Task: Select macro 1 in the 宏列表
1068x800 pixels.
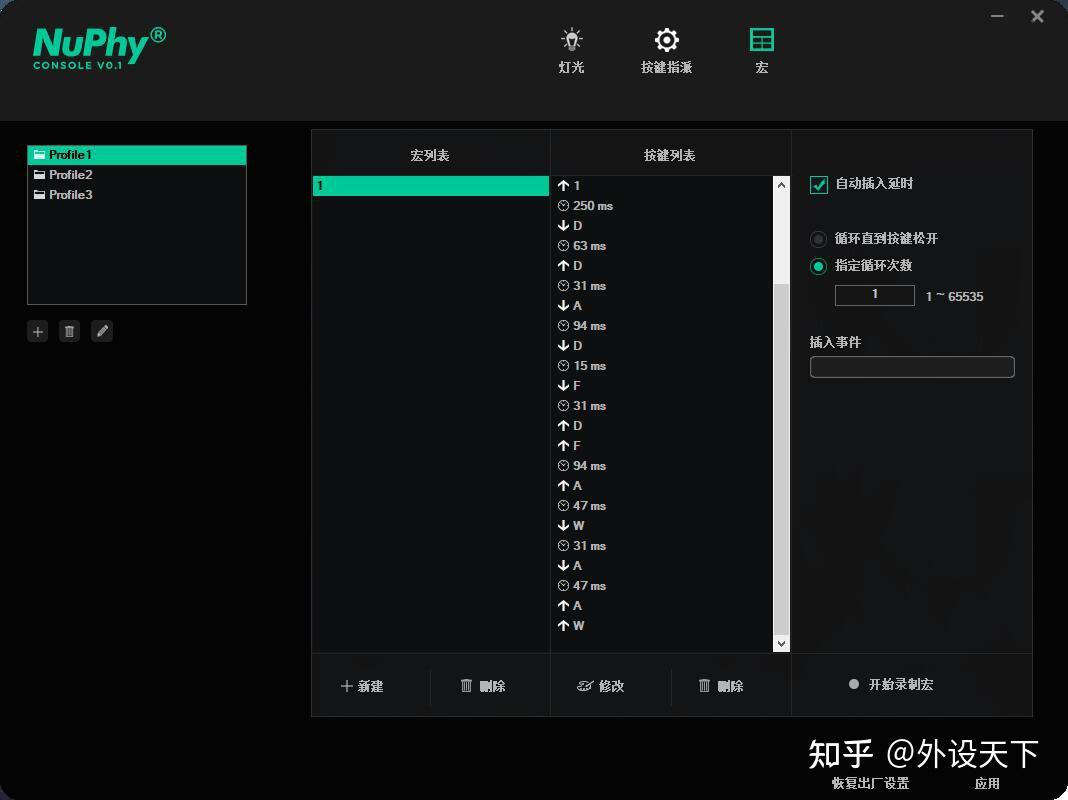Action: [x=430, y=185]
